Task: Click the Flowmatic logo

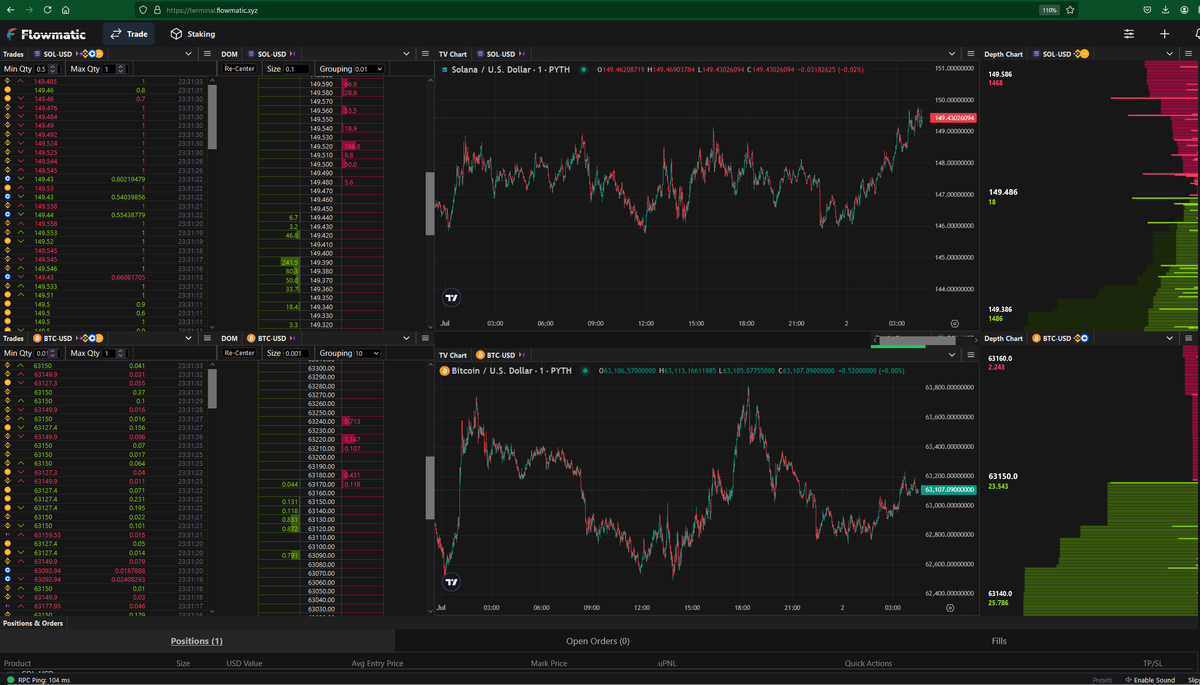Action: (x=47, y=34)
